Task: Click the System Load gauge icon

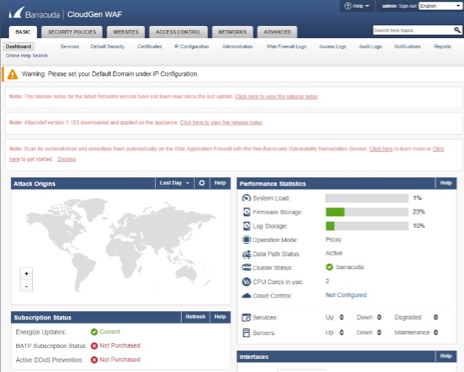Action: tap(246, 198)
